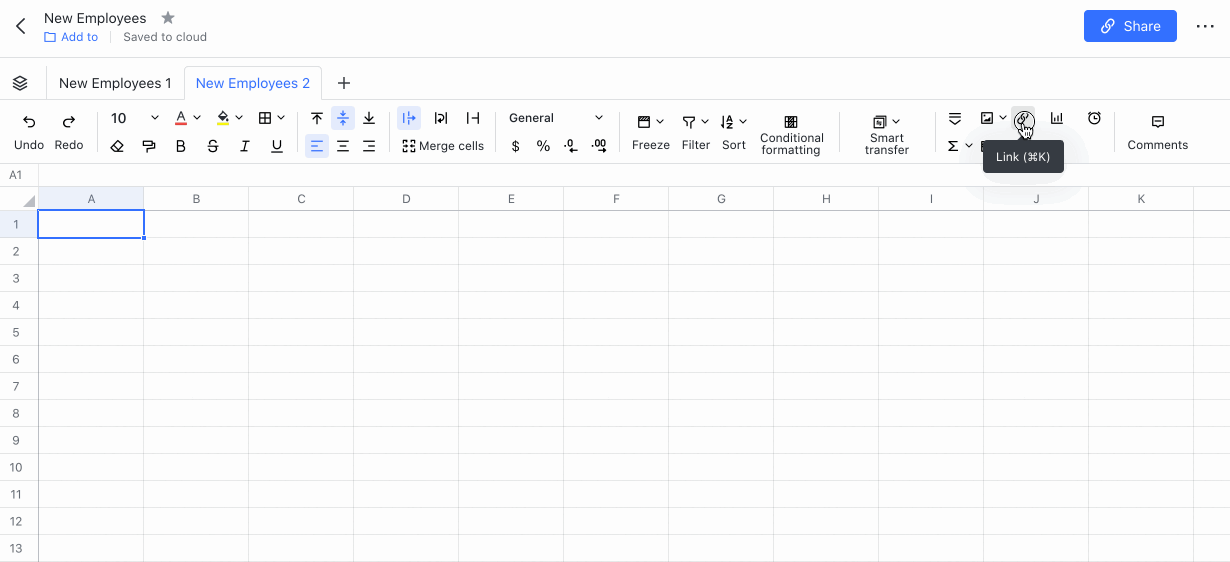The width and height of the screenshot is (1230, 562).
Task: Star the New Employees document
Action: tap(168, 18)
